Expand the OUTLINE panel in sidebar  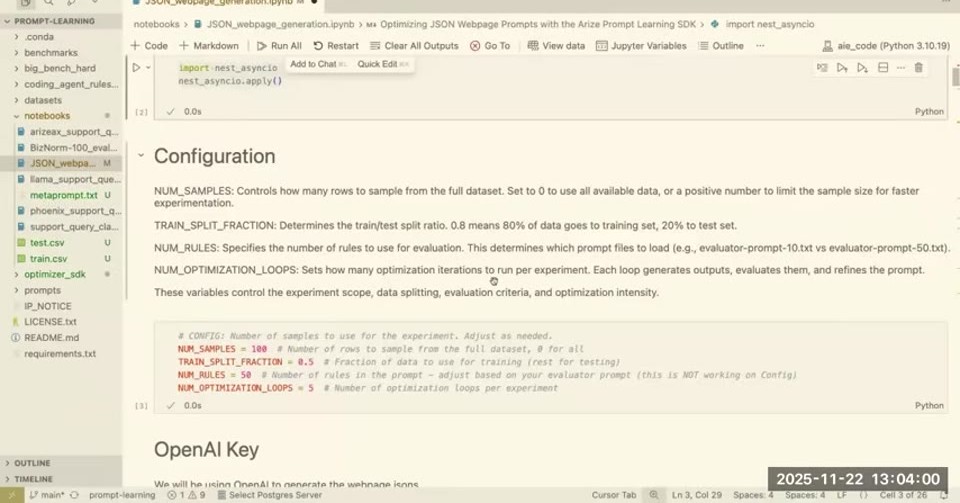[32, 463]
